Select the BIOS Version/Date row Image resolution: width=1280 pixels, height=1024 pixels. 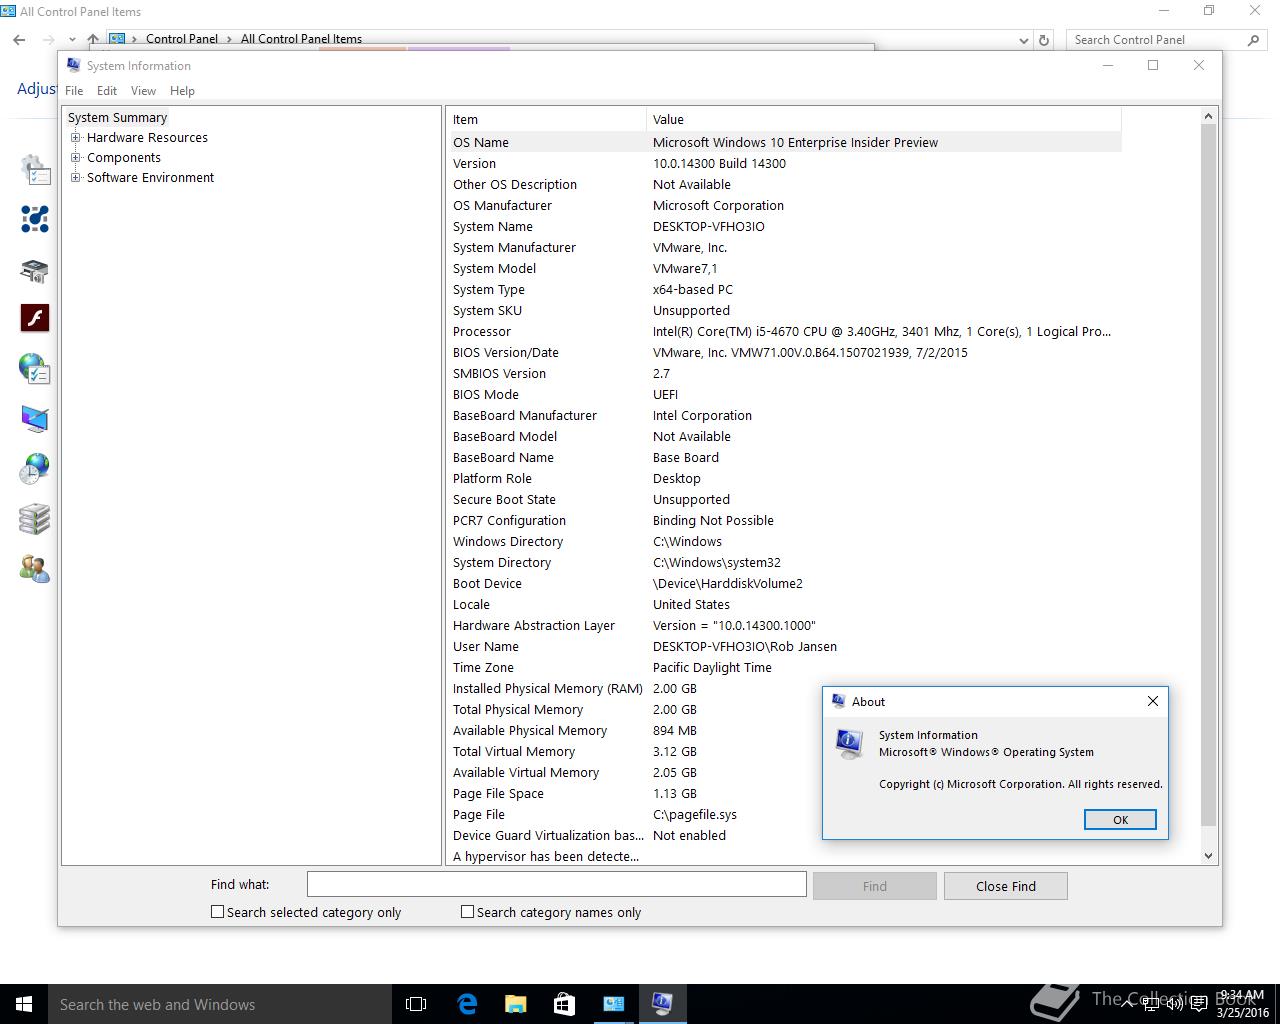(x=785, y=352)
